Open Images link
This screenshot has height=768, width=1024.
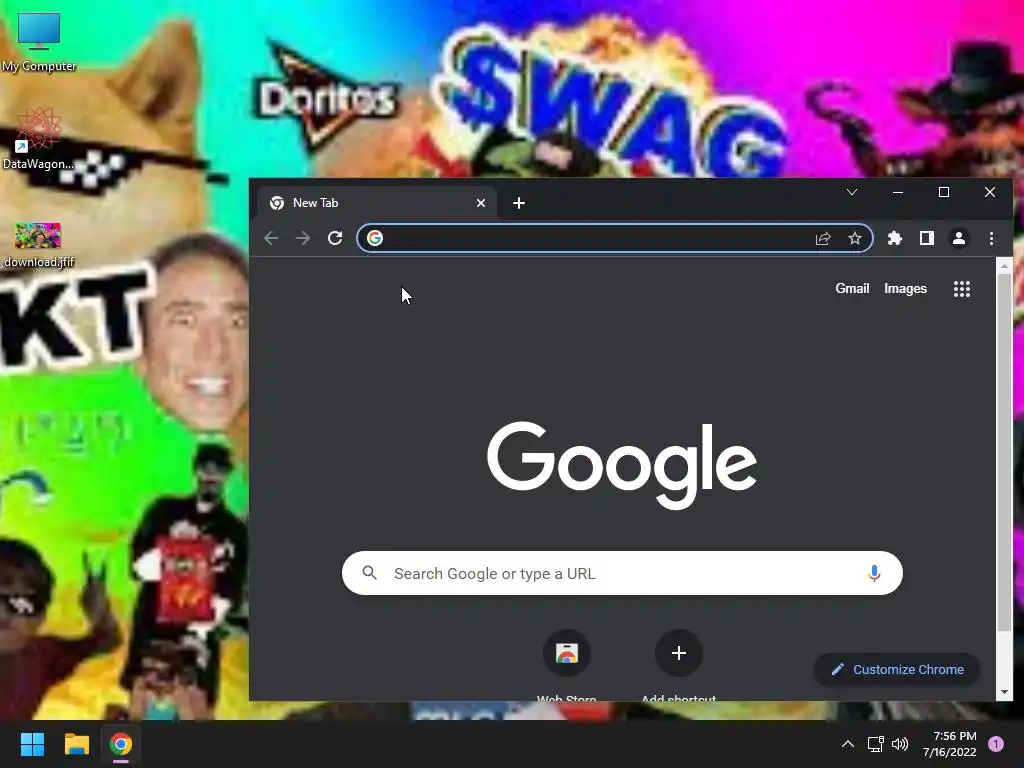click(905, 289)
